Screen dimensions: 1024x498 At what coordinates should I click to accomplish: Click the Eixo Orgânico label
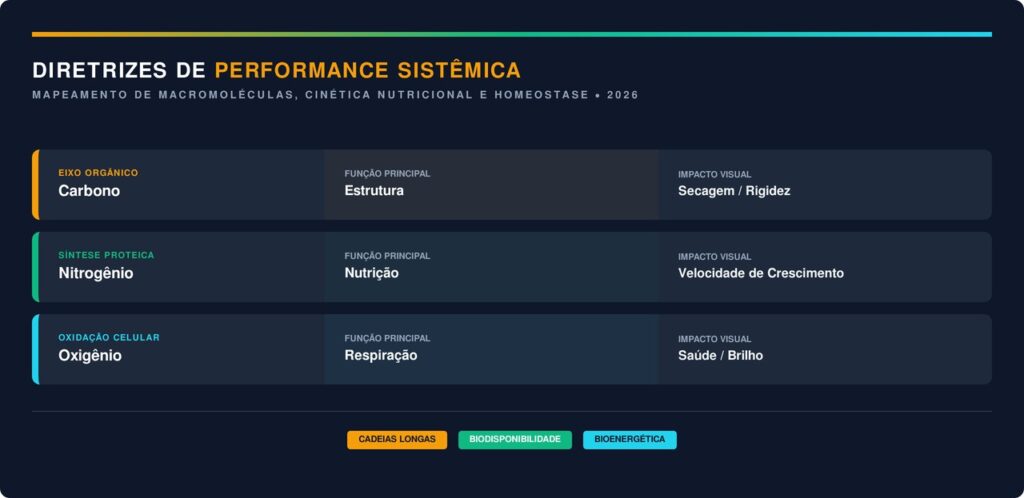coord(98,173)
